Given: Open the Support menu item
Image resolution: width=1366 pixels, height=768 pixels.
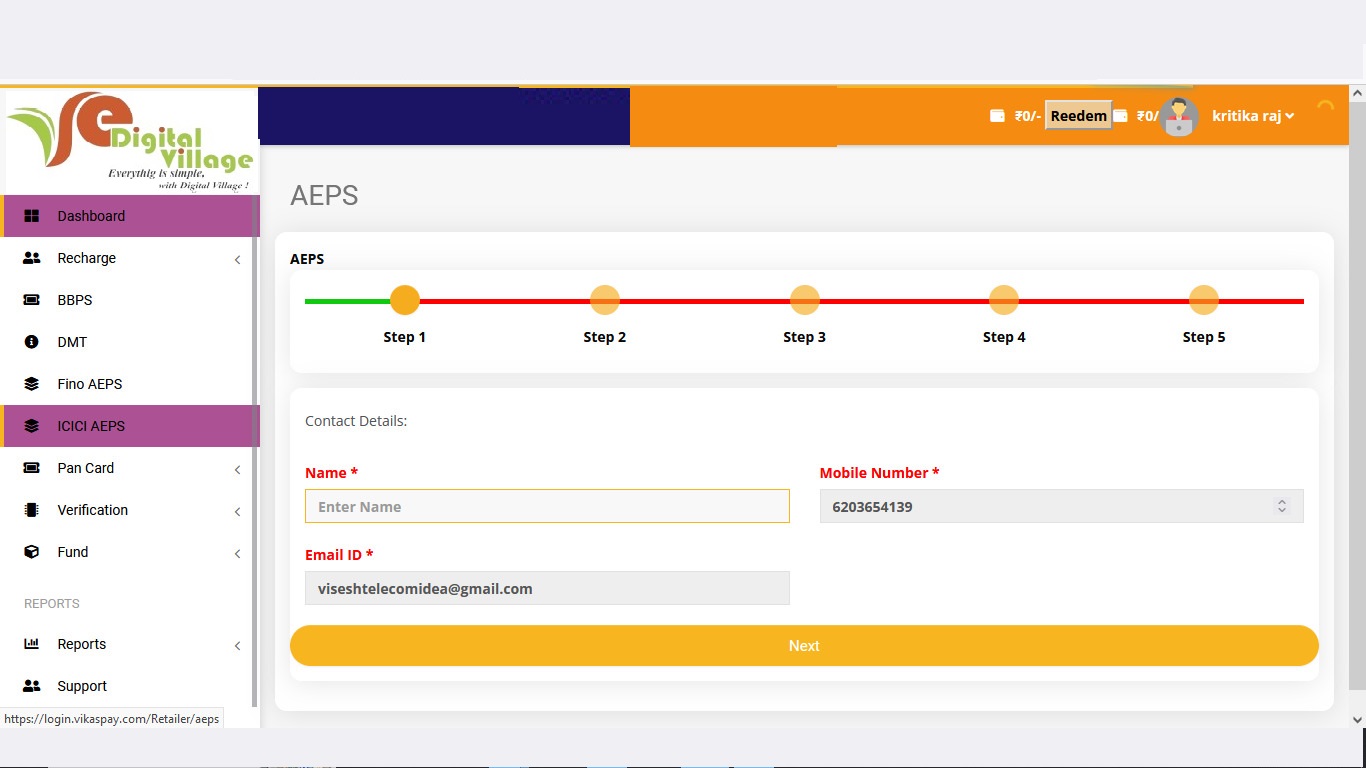Looking at the screenshot, I should 82,686.
